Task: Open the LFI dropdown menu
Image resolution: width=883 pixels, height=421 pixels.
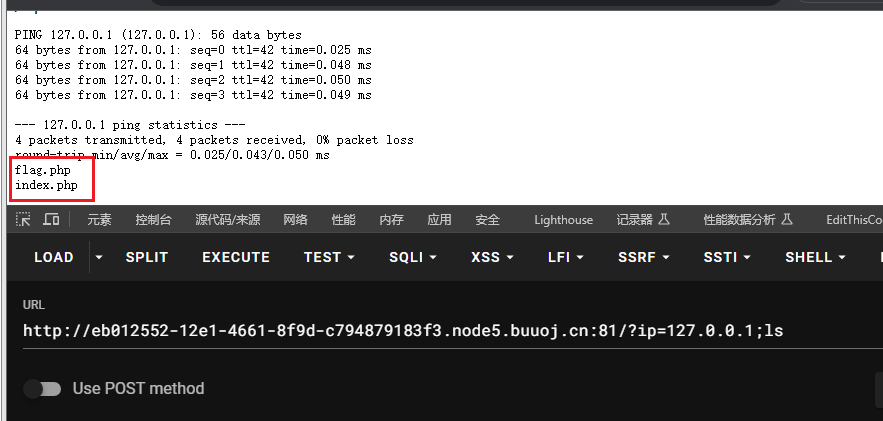Action: 565,257
